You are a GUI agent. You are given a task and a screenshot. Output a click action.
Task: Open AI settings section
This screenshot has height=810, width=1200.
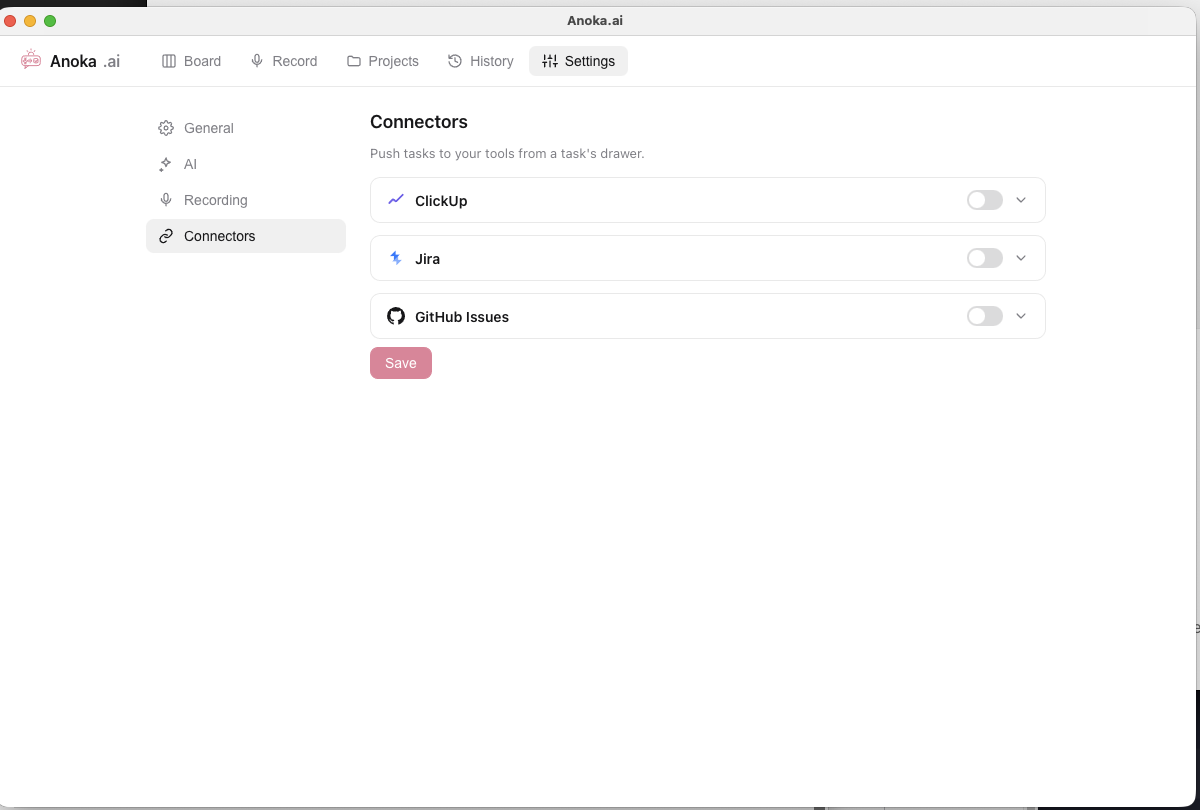pyautogui.click(x=246, y=164)
